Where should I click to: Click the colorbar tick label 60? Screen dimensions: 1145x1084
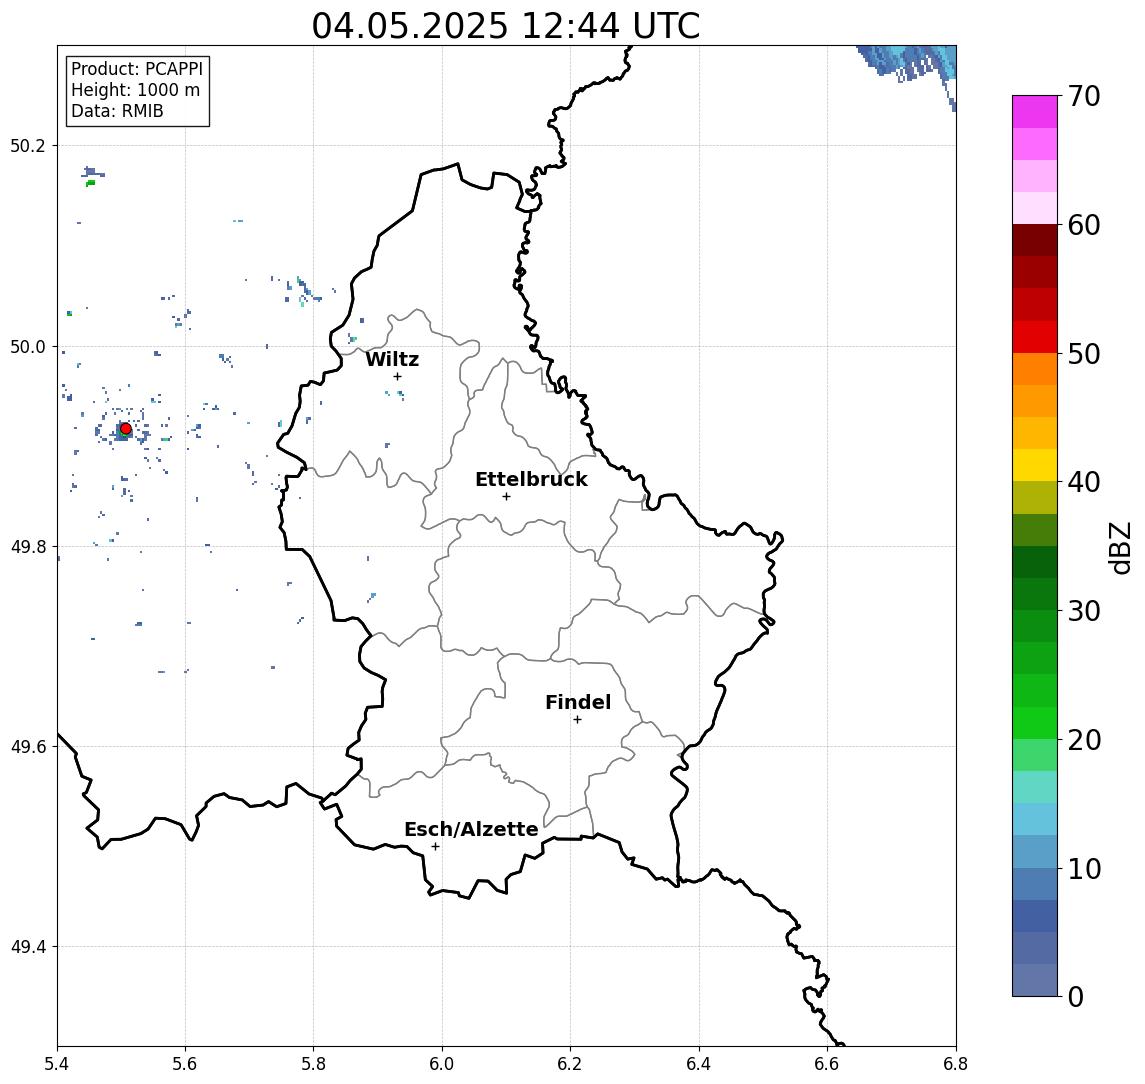(x=1084, y=225)
